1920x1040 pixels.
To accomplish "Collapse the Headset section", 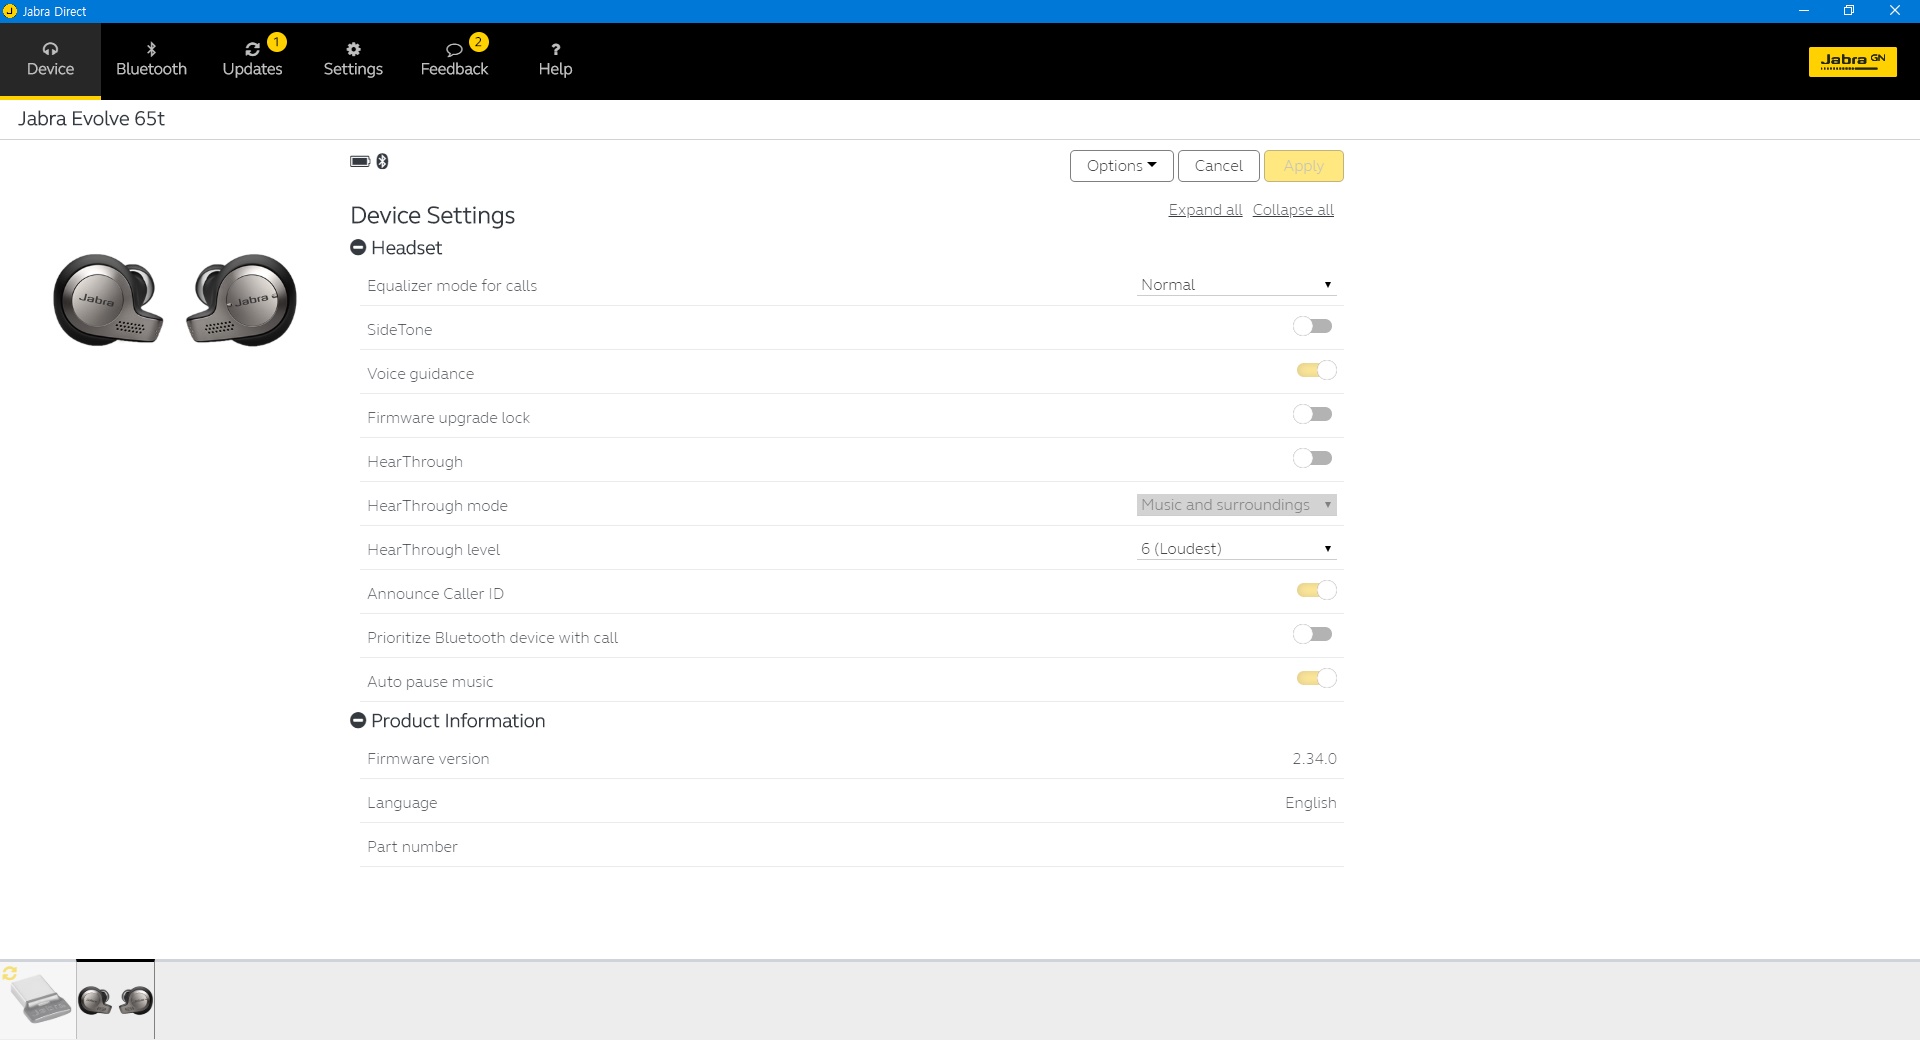I will coord(358,247).
